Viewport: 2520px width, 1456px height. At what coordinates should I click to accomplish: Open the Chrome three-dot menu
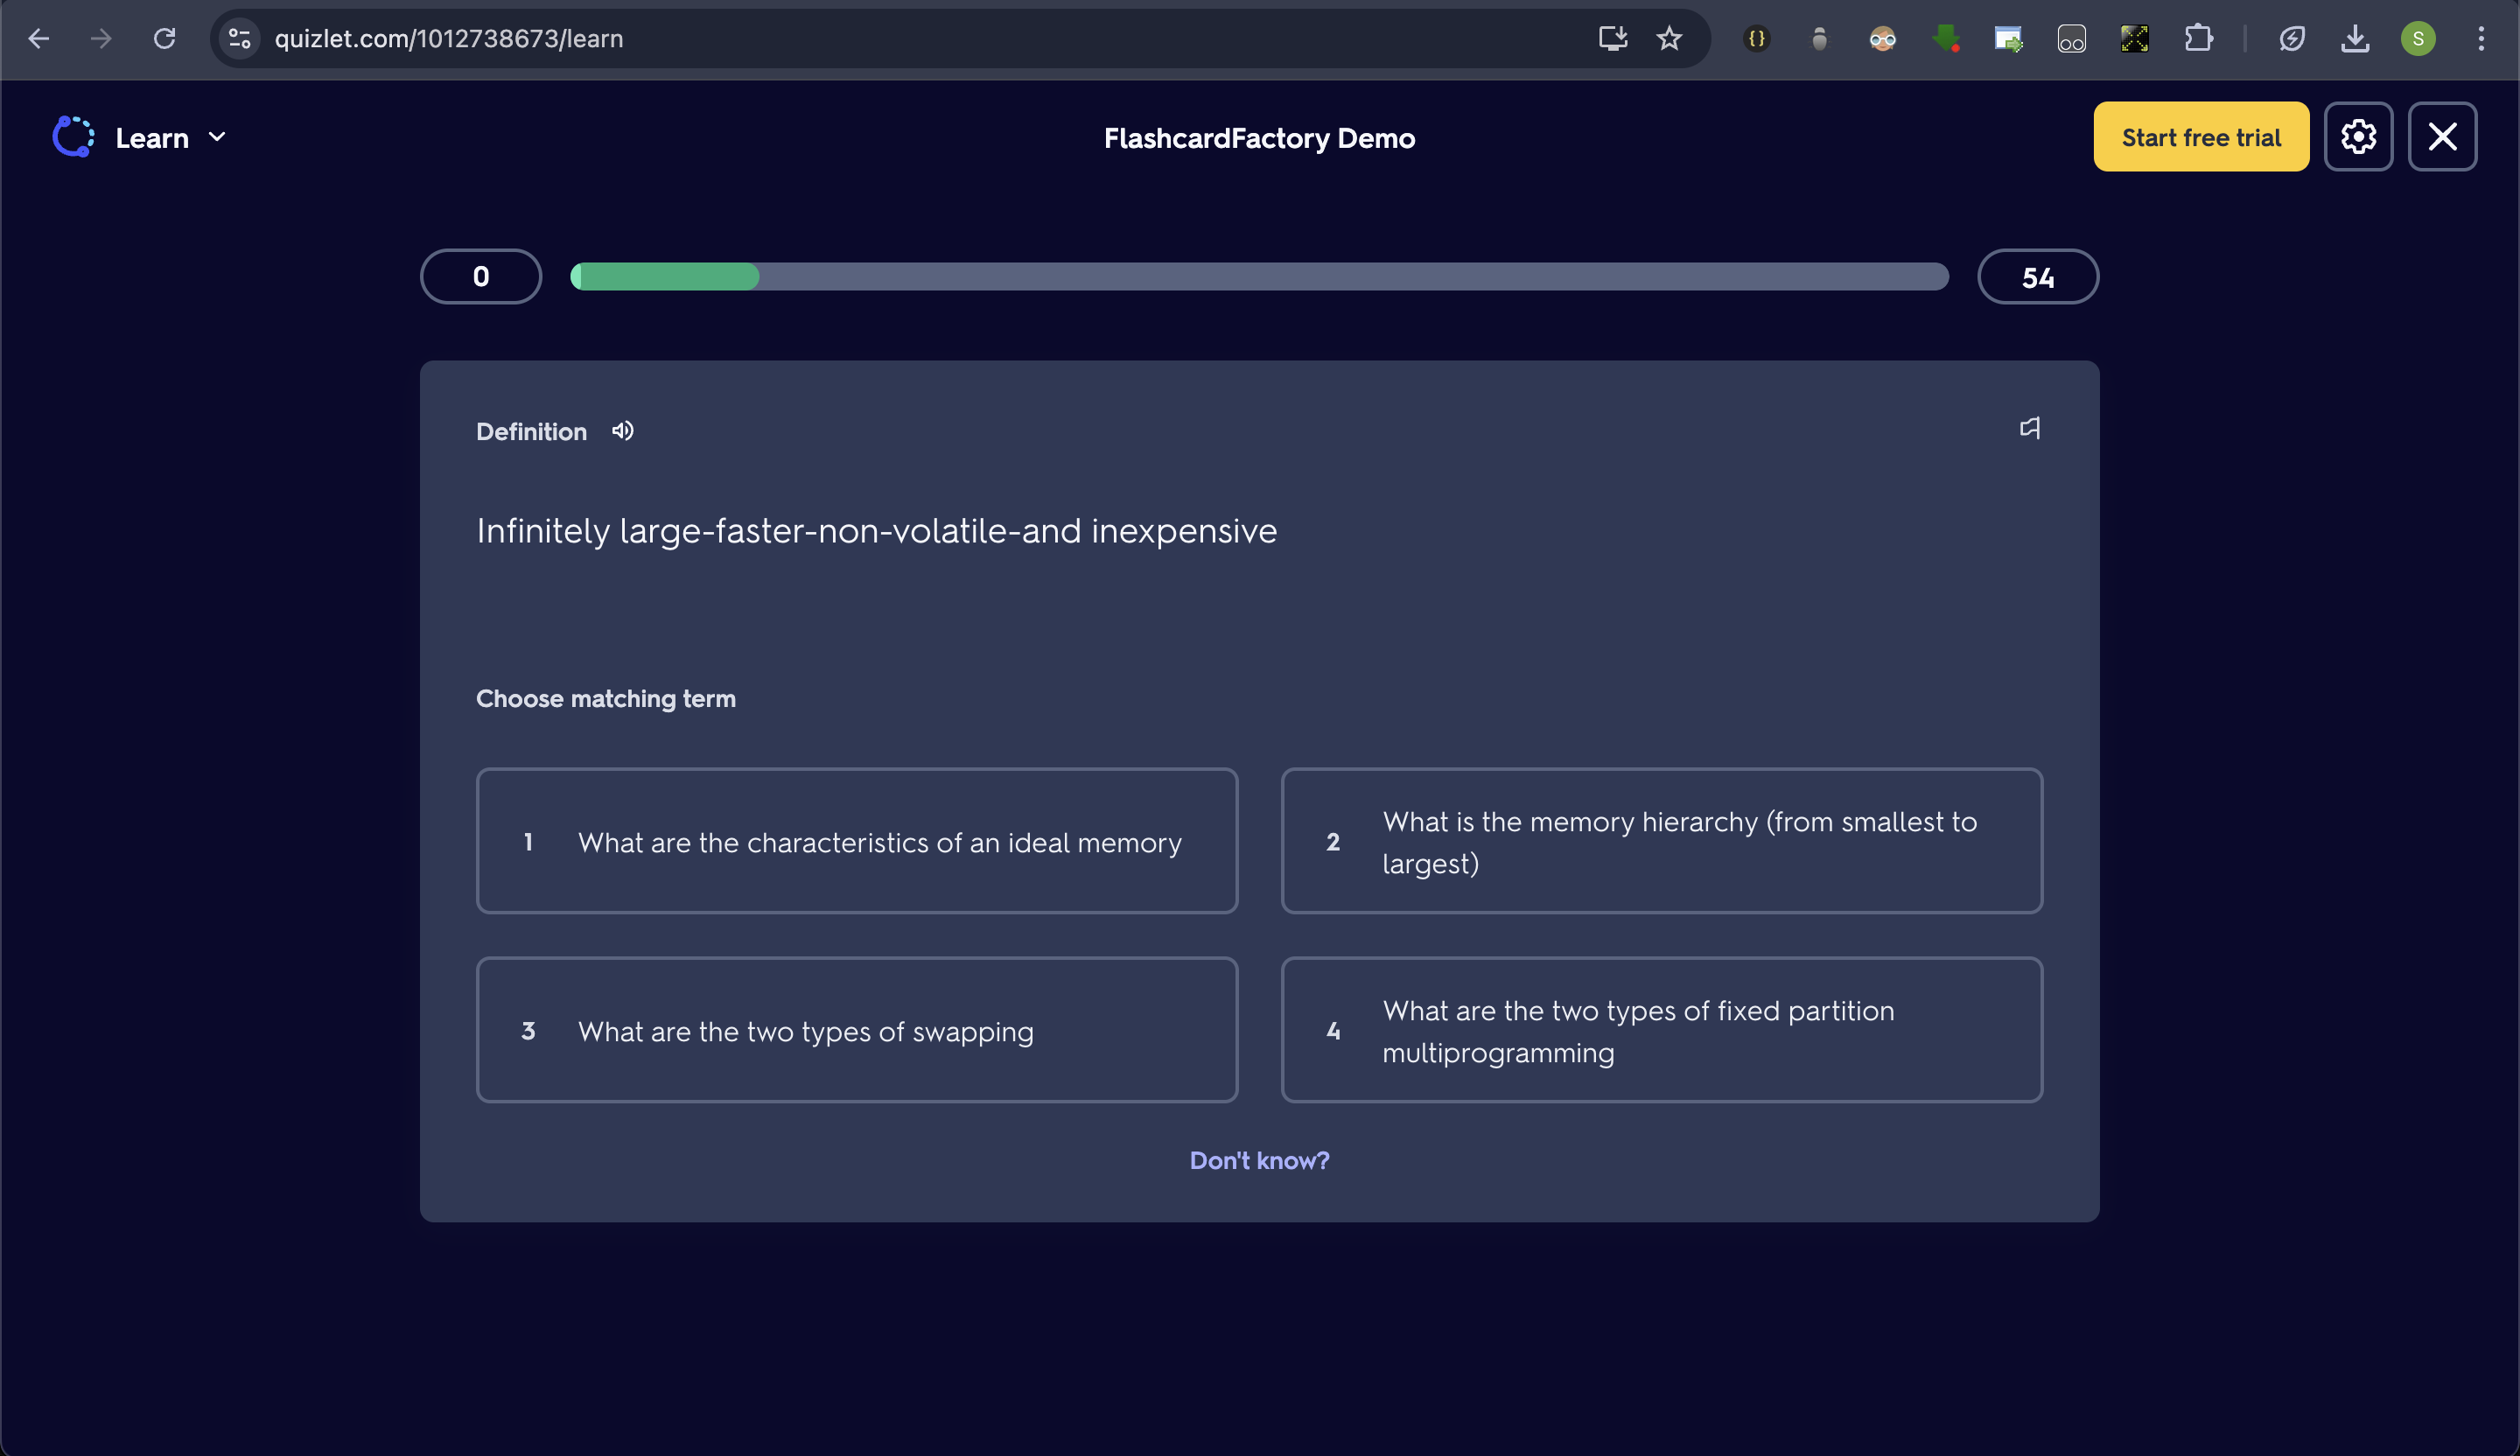tap(2481, 39)
